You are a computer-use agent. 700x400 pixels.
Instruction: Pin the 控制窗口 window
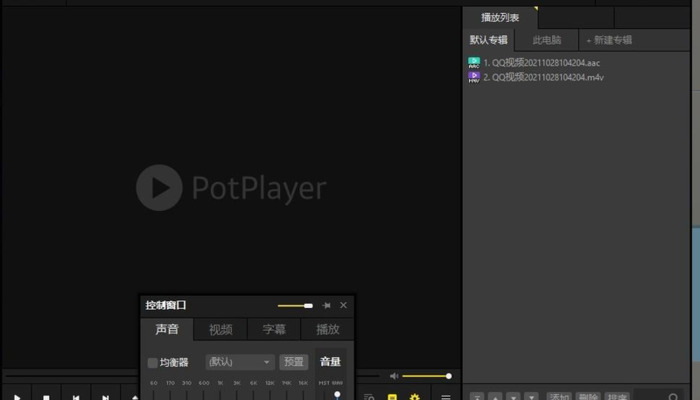point(326,305)
